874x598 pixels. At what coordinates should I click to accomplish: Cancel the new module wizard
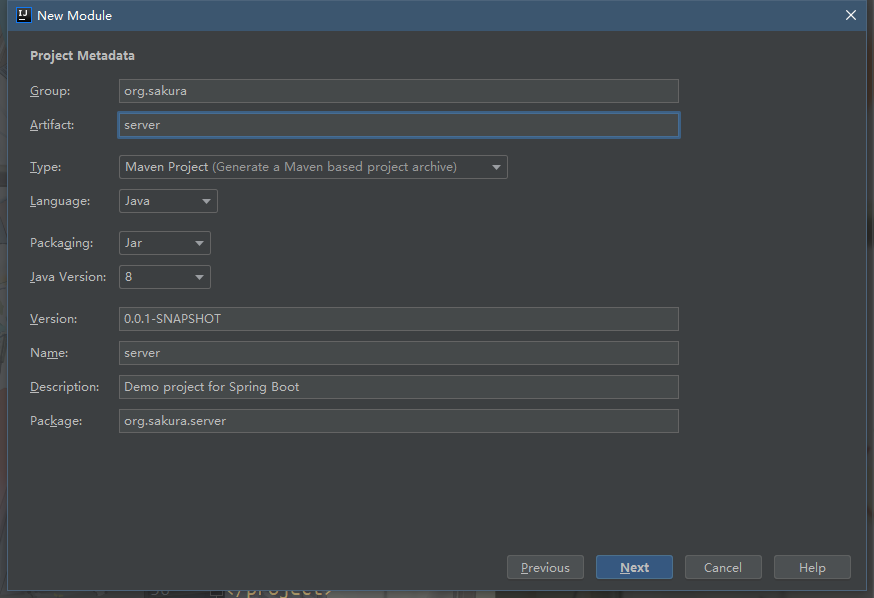click(x=722, y=567)
